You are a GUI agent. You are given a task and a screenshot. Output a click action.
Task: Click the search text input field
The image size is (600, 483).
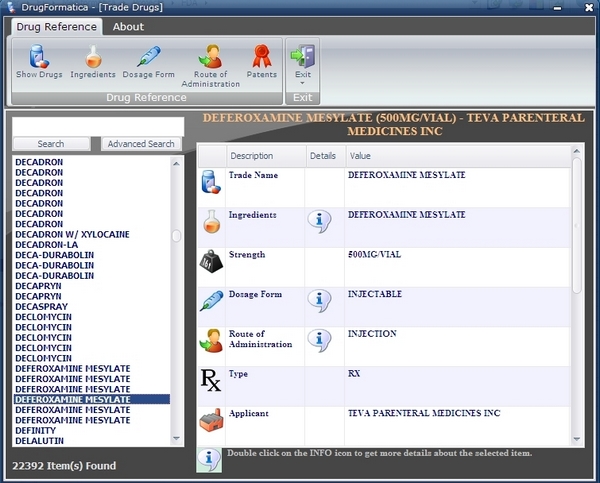96,125
